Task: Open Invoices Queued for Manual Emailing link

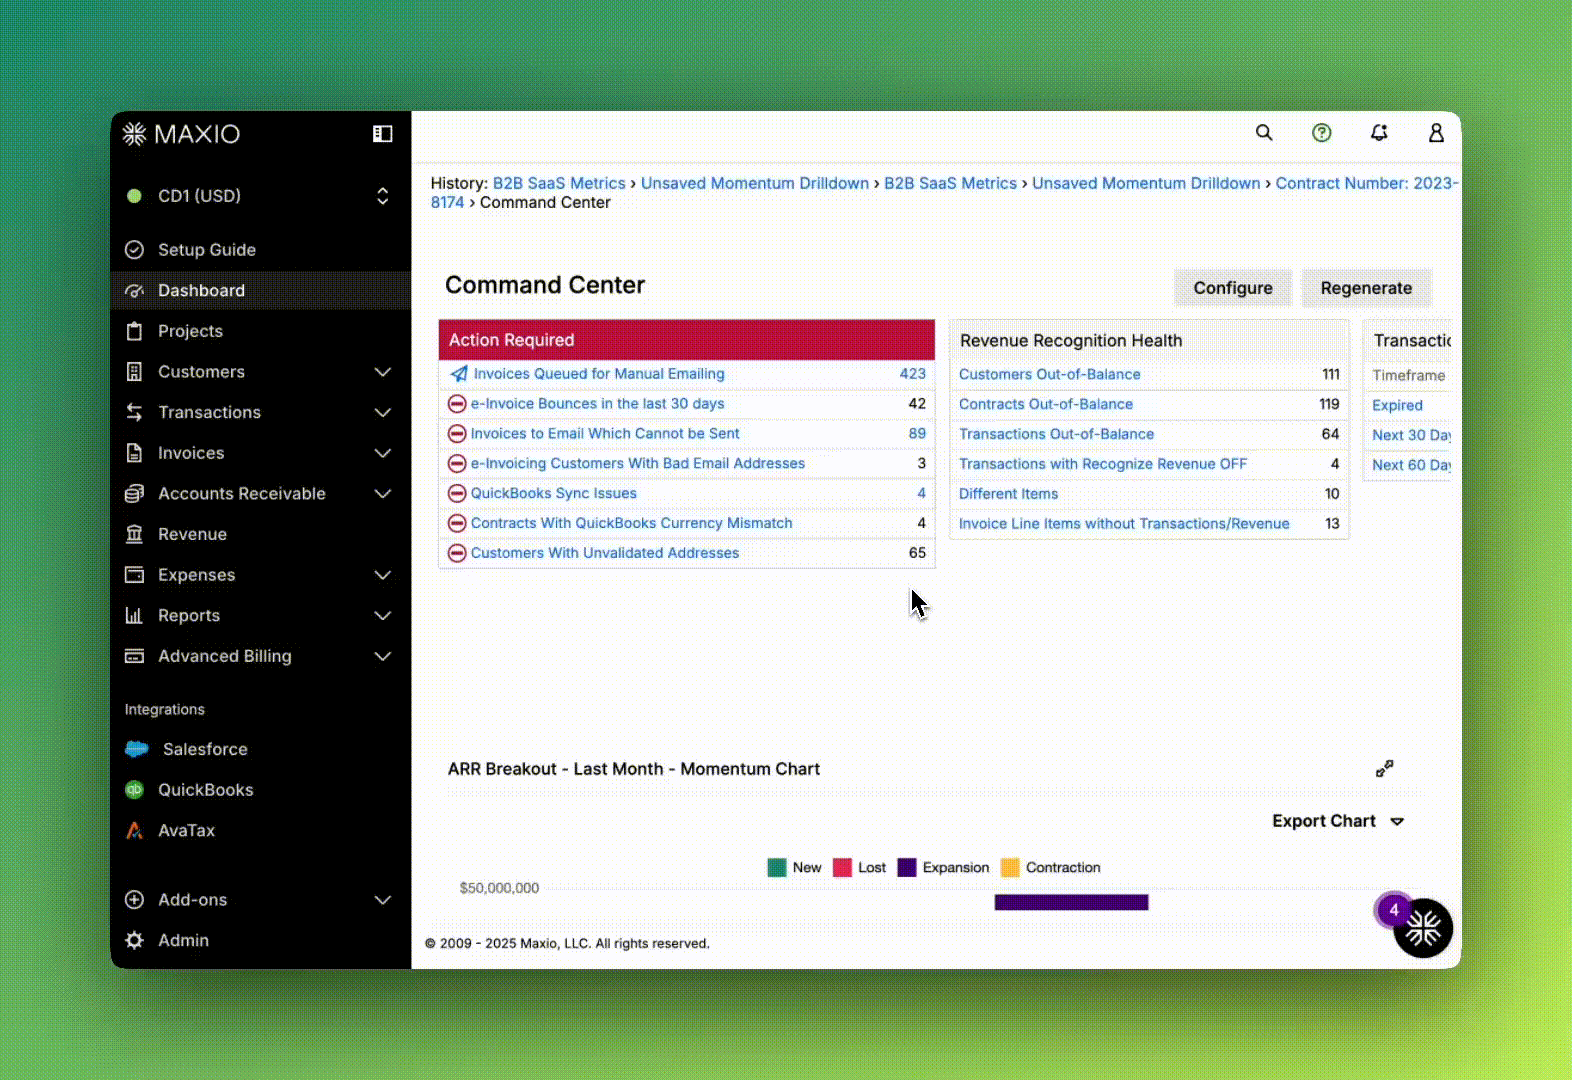Action: 598,374
